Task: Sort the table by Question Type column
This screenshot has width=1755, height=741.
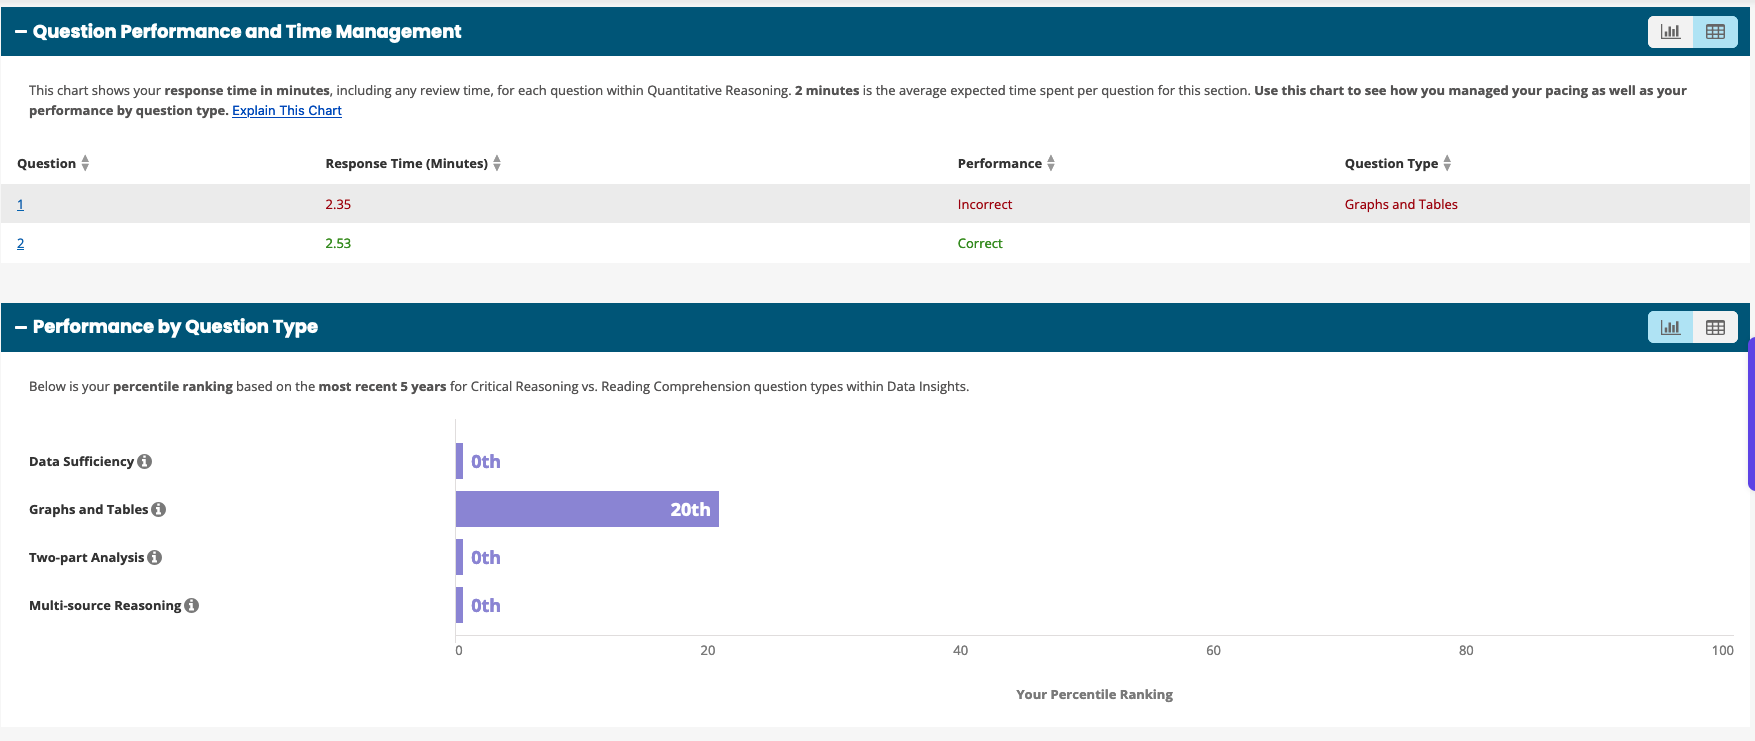Action: tap(1447, 163)
